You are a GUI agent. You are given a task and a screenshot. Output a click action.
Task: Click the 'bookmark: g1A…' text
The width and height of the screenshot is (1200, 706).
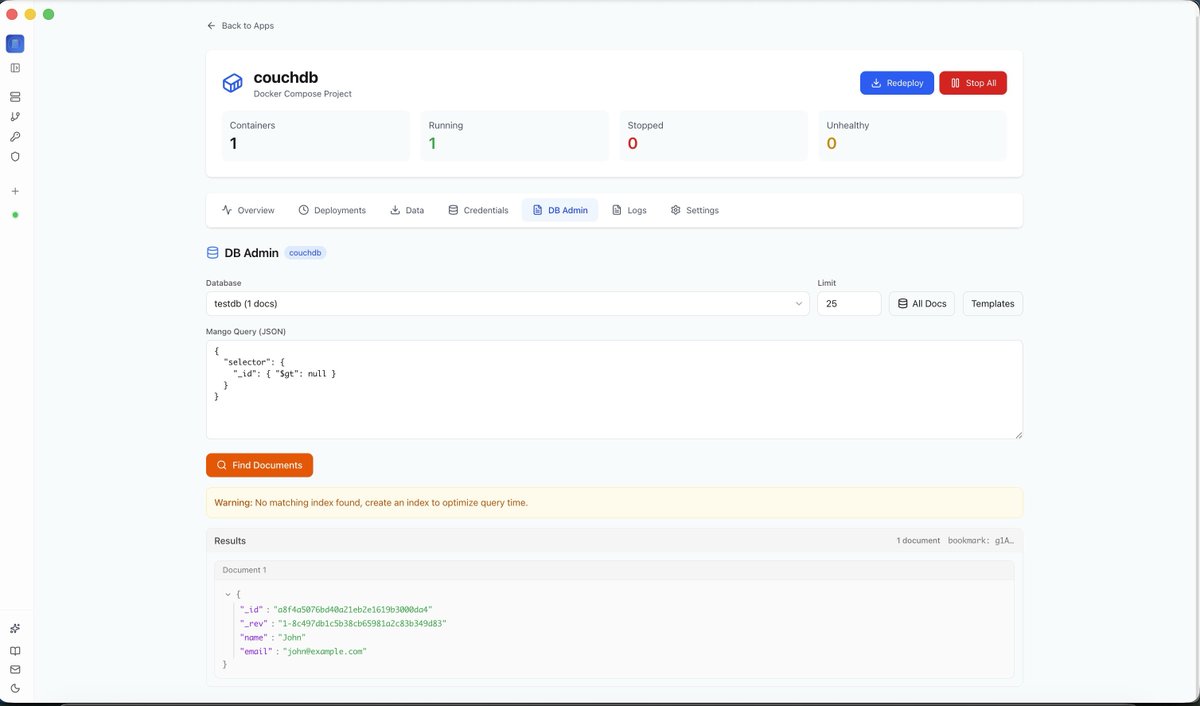(x=981, y=541)
